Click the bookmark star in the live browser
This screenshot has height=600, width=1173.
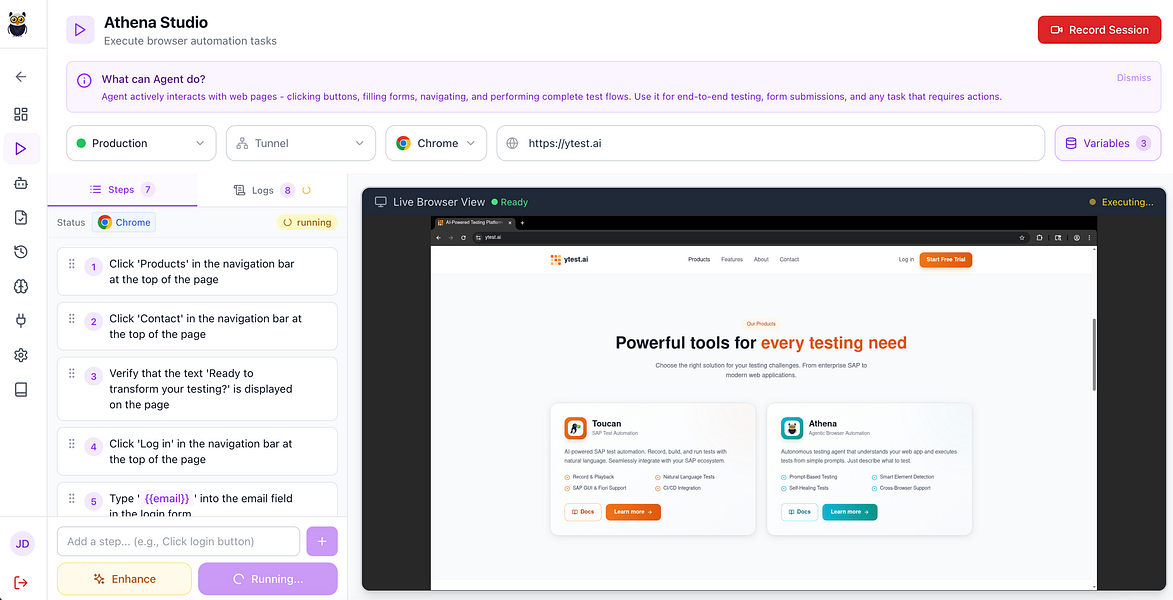click(x=1022, y=237)
